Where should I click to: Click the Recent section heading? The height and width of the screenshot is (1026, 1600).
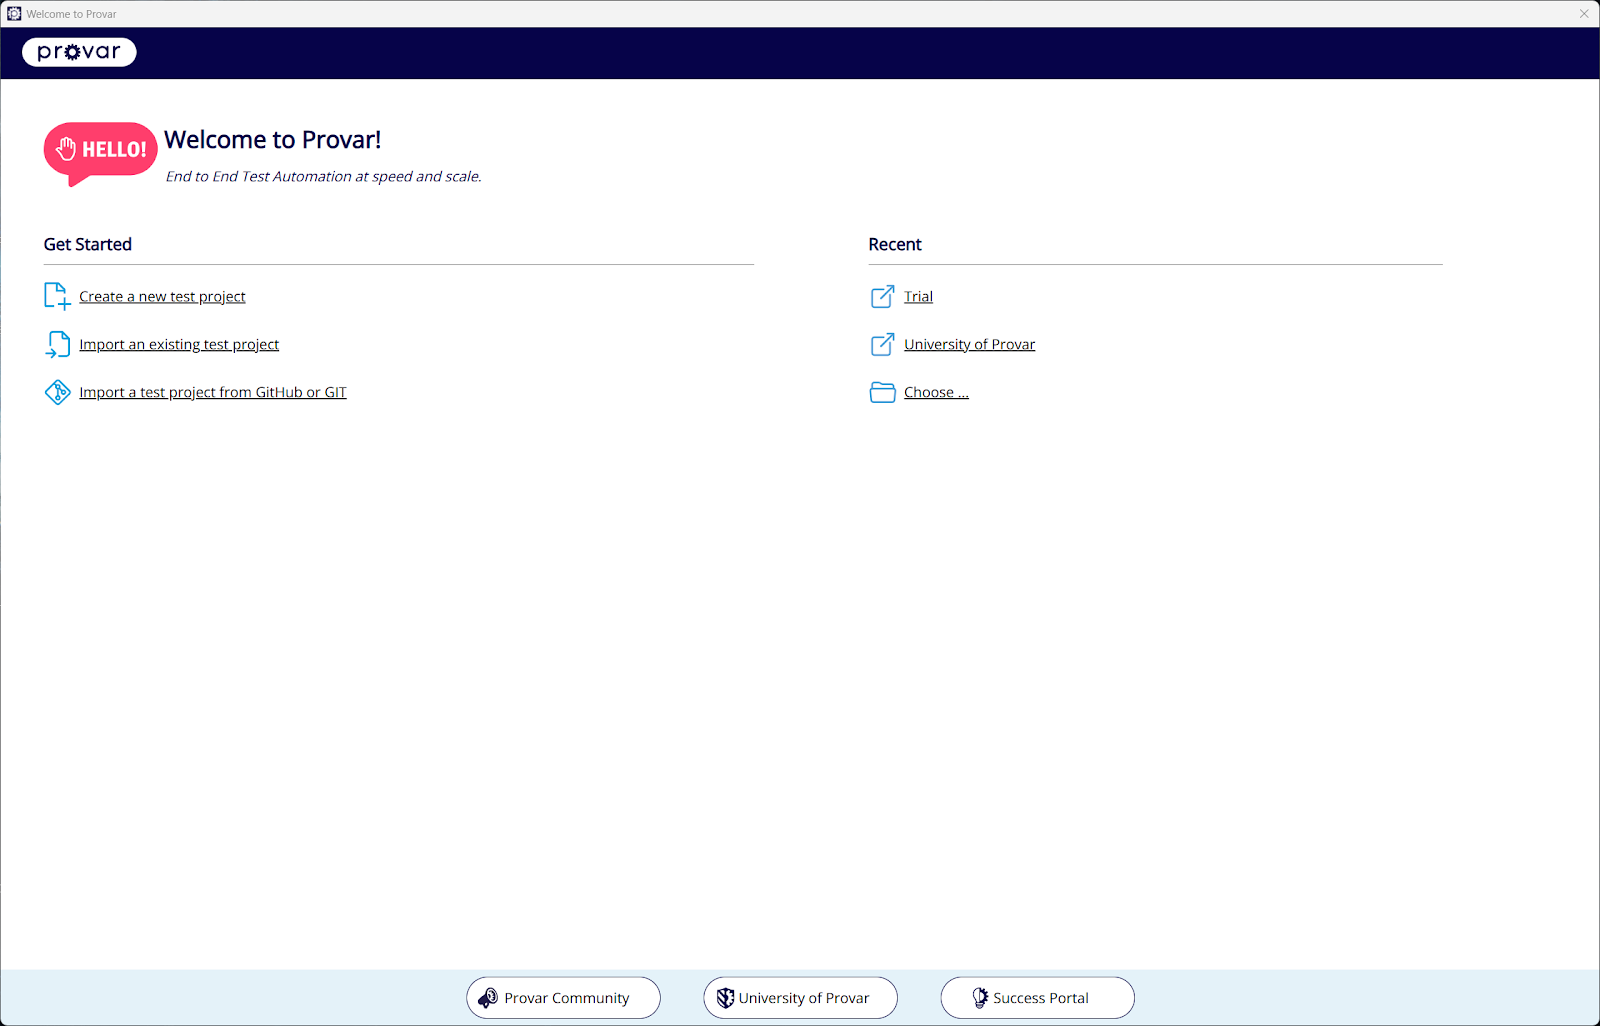point(895,244)
